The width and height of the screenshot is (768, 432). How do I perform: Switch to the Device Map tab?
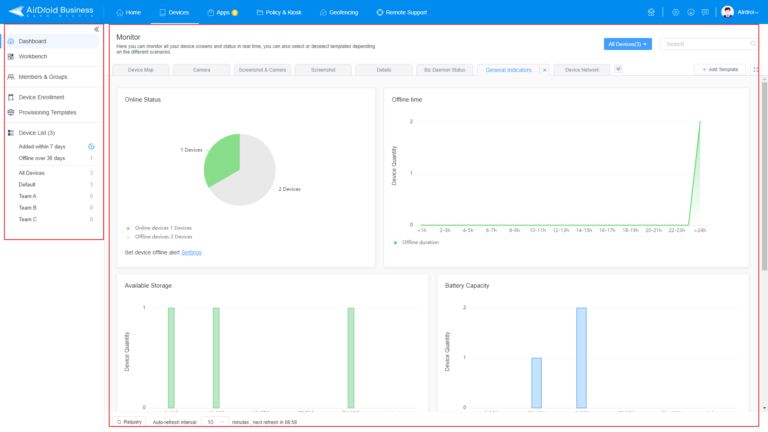coord(141,70)
